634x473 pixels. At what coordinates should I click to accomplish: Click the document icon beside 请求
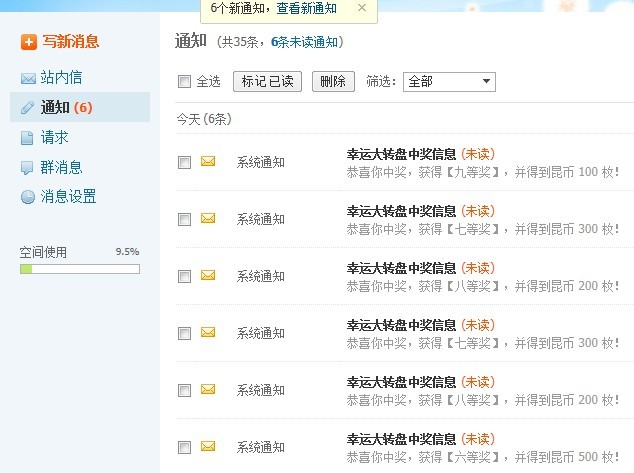coord(27,138)
